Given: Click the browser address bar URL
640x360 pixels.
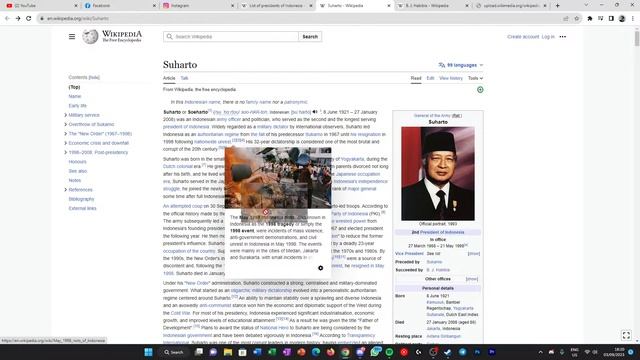Looking at the screenshot, I should [78, 18].
